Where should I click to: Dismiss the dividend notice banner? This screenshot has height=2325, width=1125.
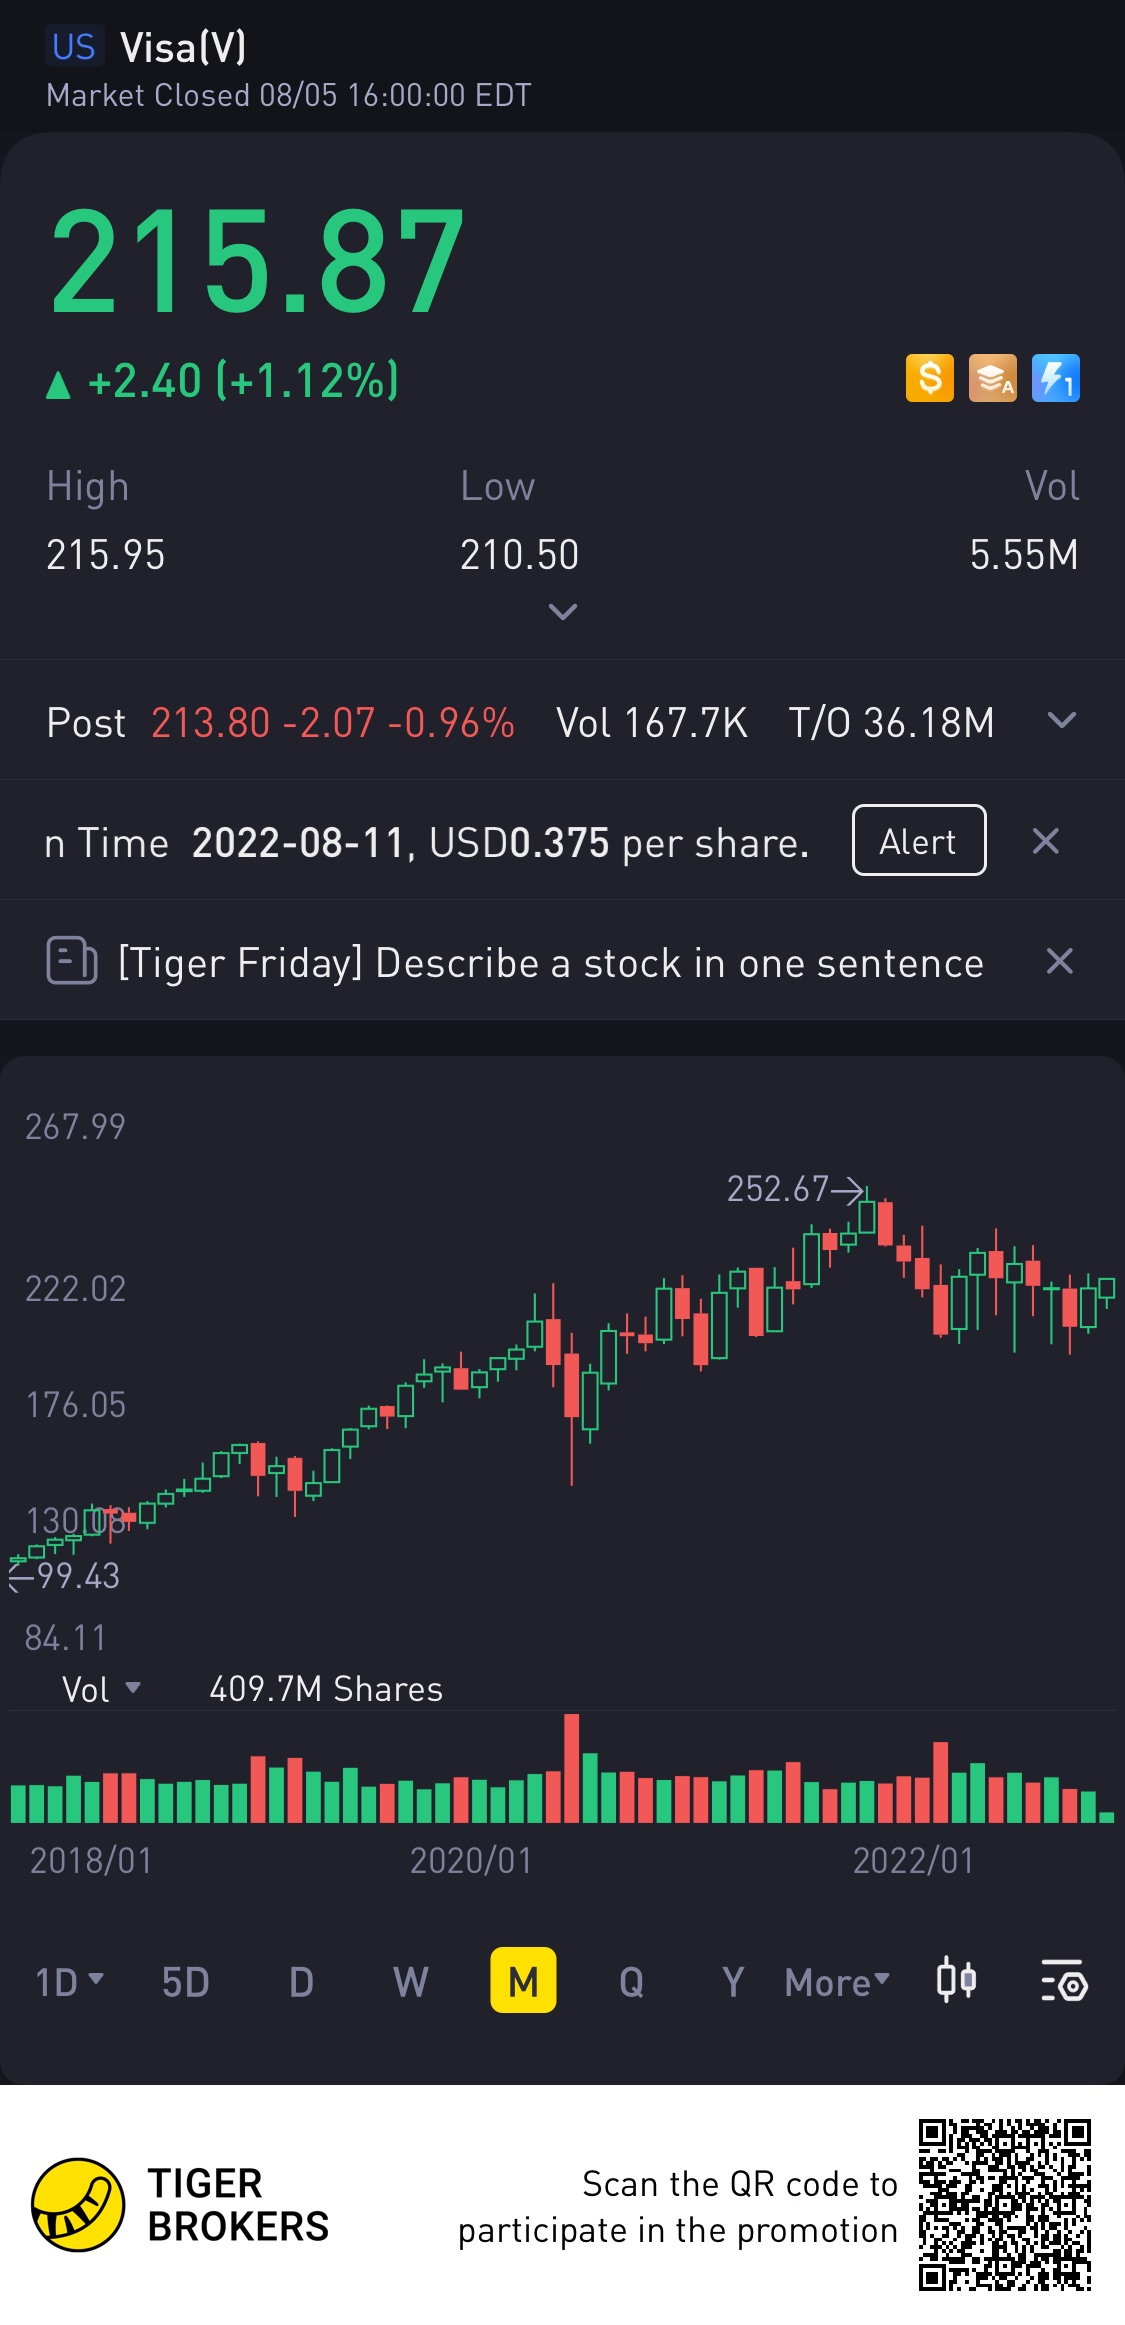coord(1045,841)
